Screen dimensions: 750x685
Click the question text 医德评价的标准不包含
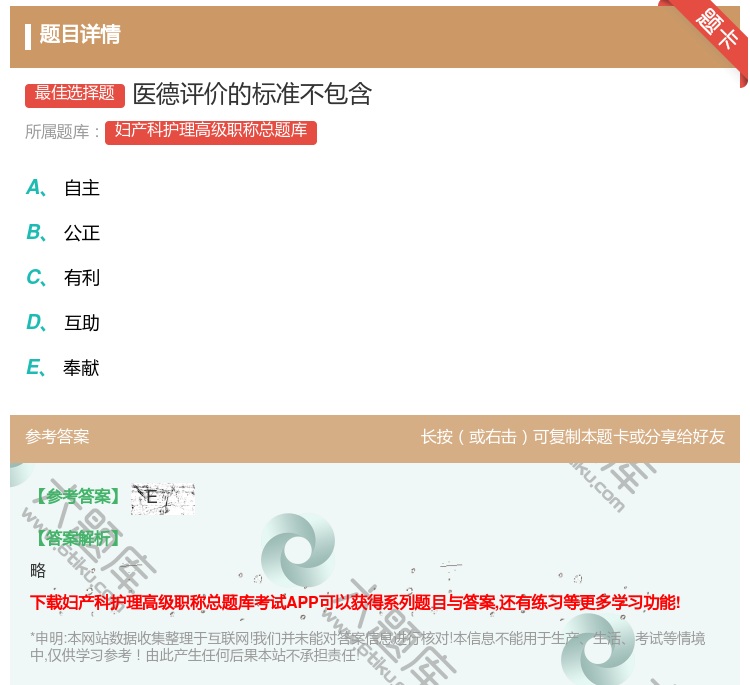point(252,94)
